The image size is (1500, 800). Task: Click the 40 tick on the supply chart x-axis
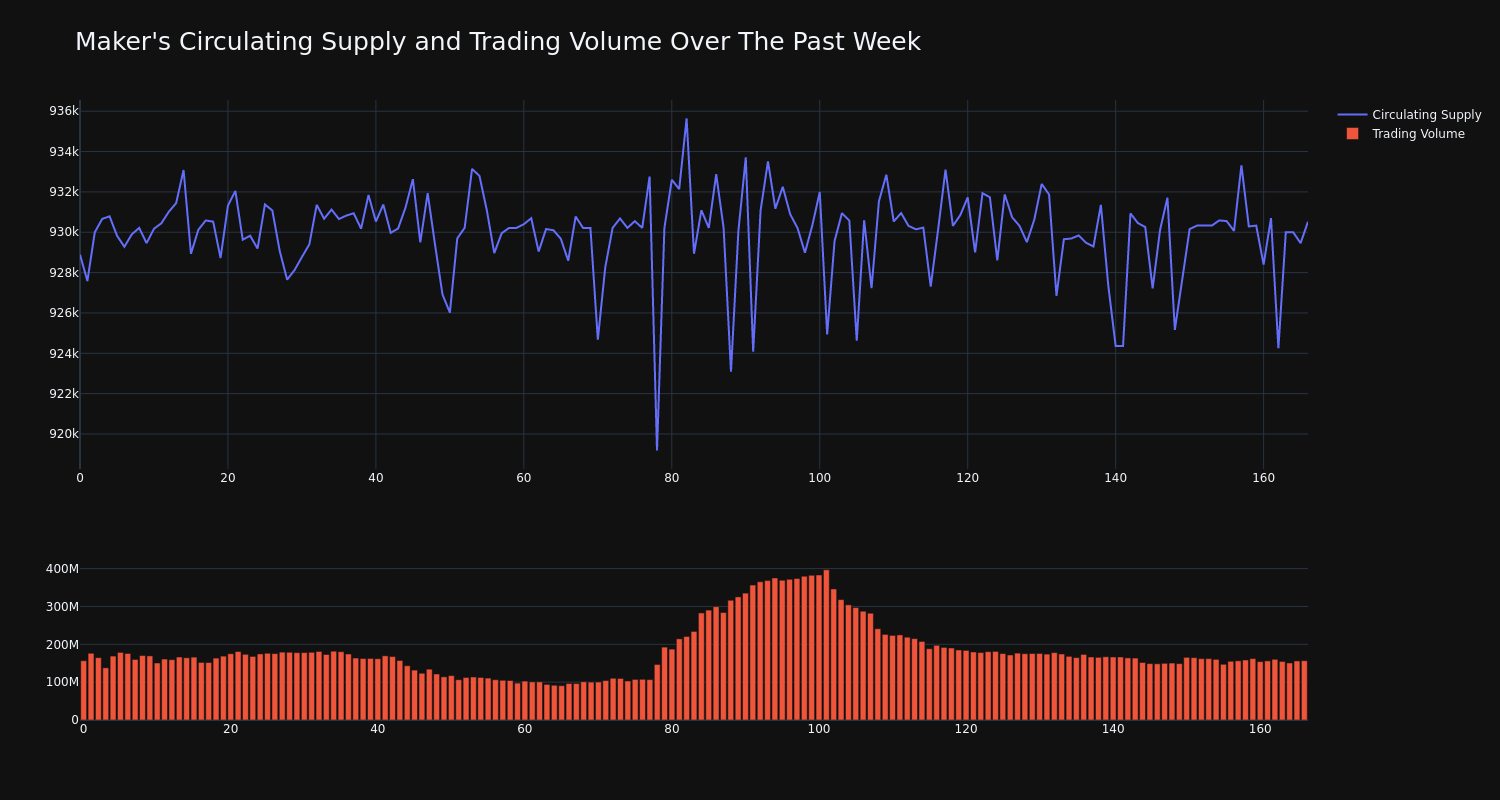click(376, 478)
